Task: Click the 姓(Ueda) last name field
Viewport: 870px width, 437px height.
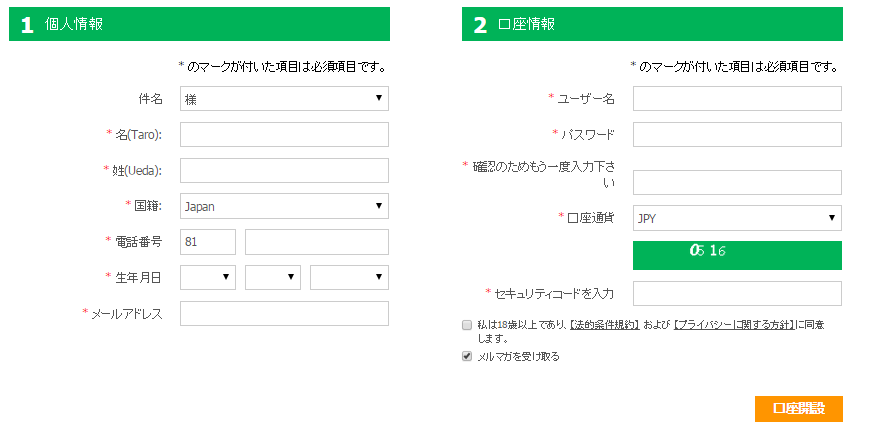Action: (x=284, y=170)
